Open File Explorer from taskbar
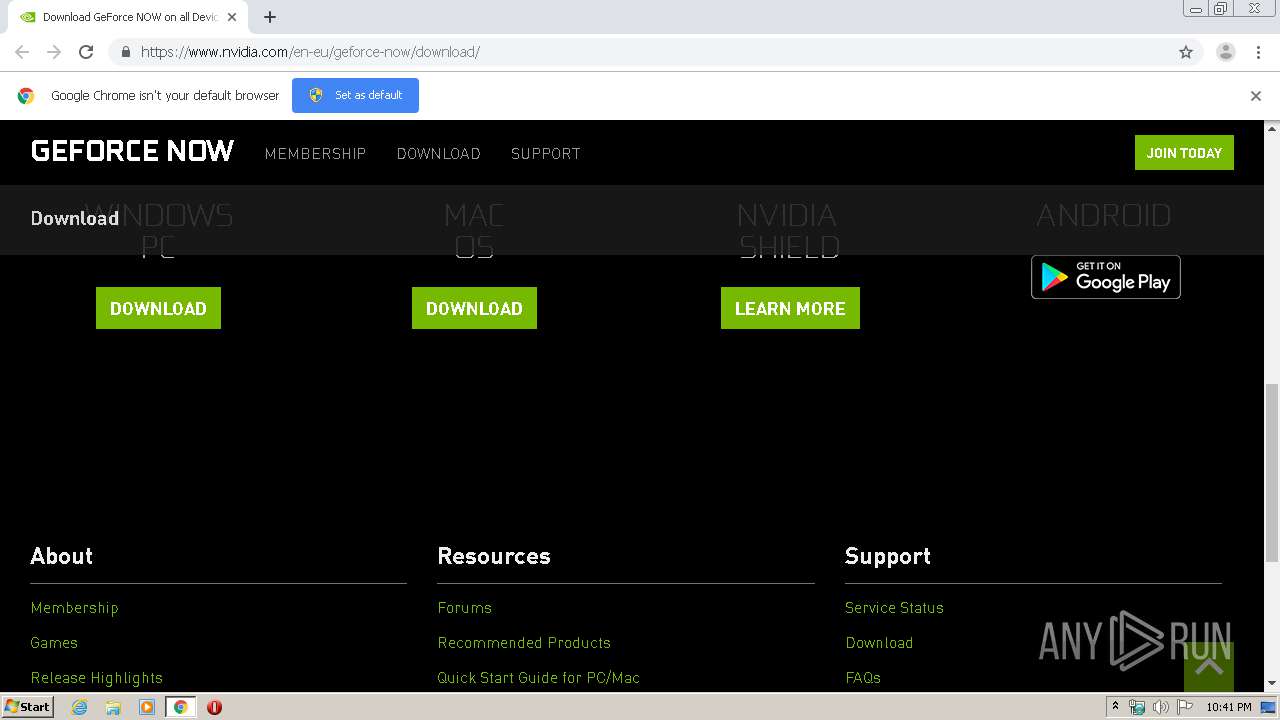The image size is (1280, 720). [113, 707]
